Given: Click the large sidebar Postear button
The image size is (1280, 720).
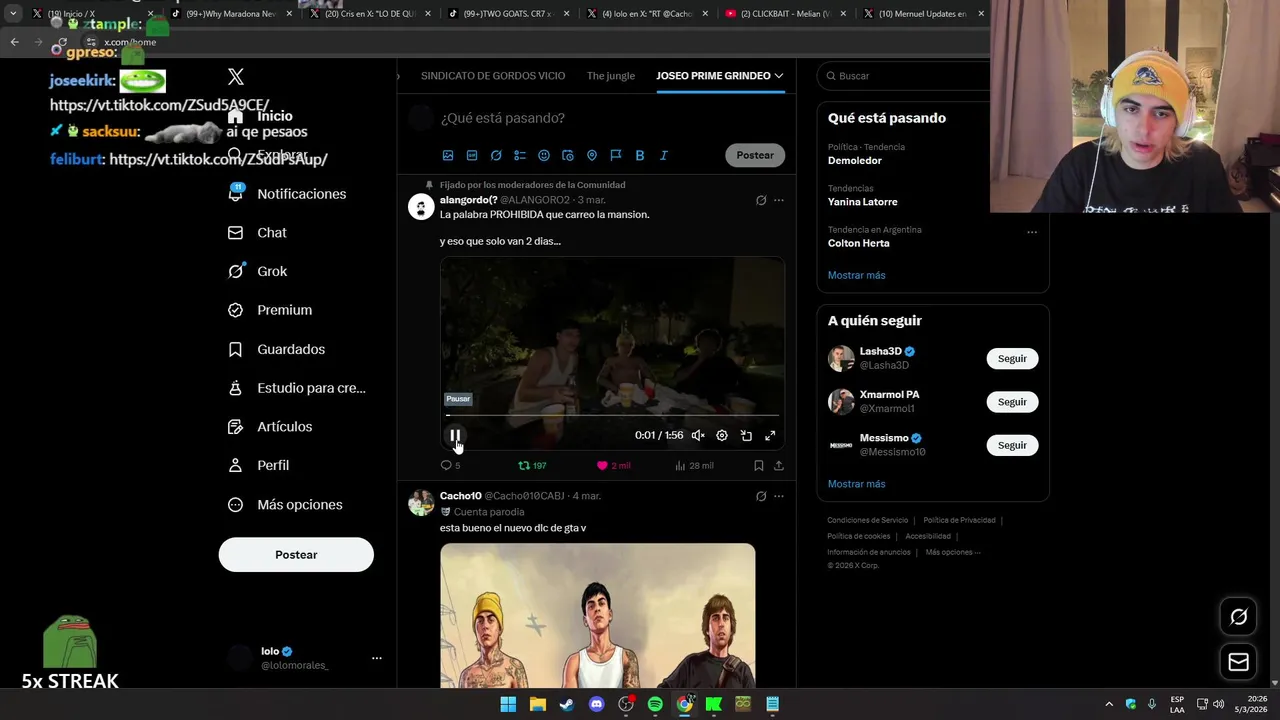Looking at the screenshot, I should 296,555.
